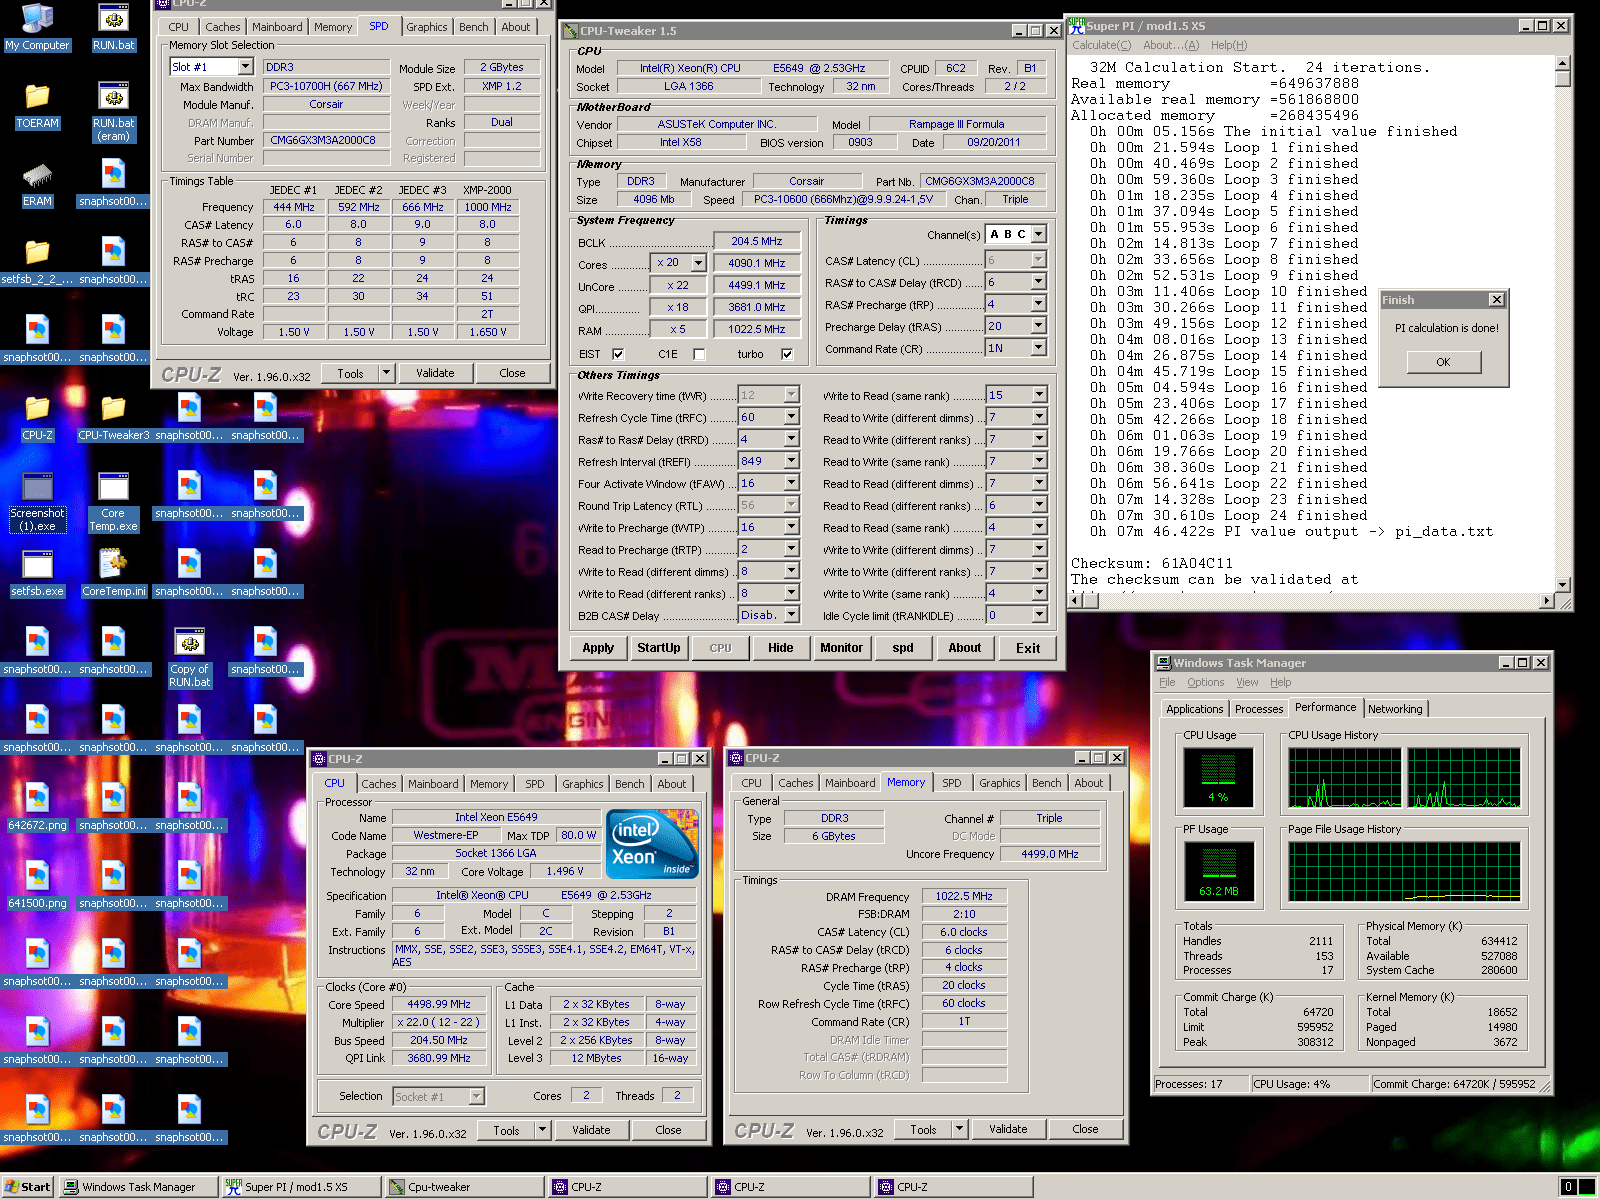Click the Start button on taskbar

coord(27,1187)
